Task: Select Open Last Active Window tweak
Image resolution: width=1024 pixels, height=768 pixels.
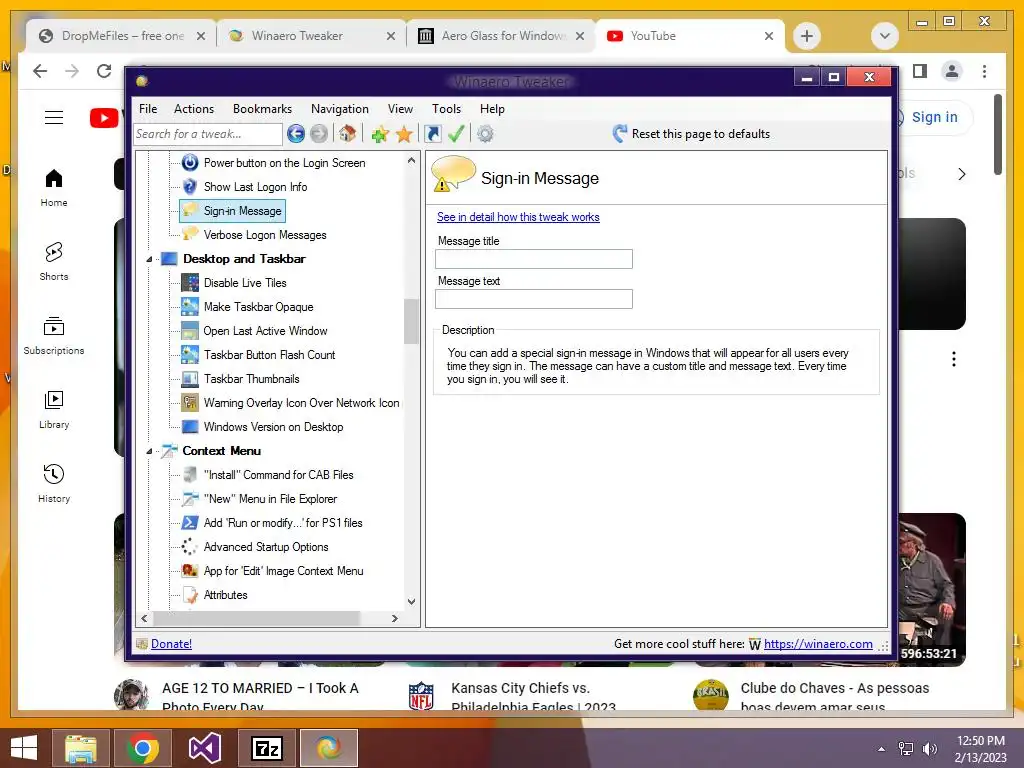Action: (x=265, y=331)
